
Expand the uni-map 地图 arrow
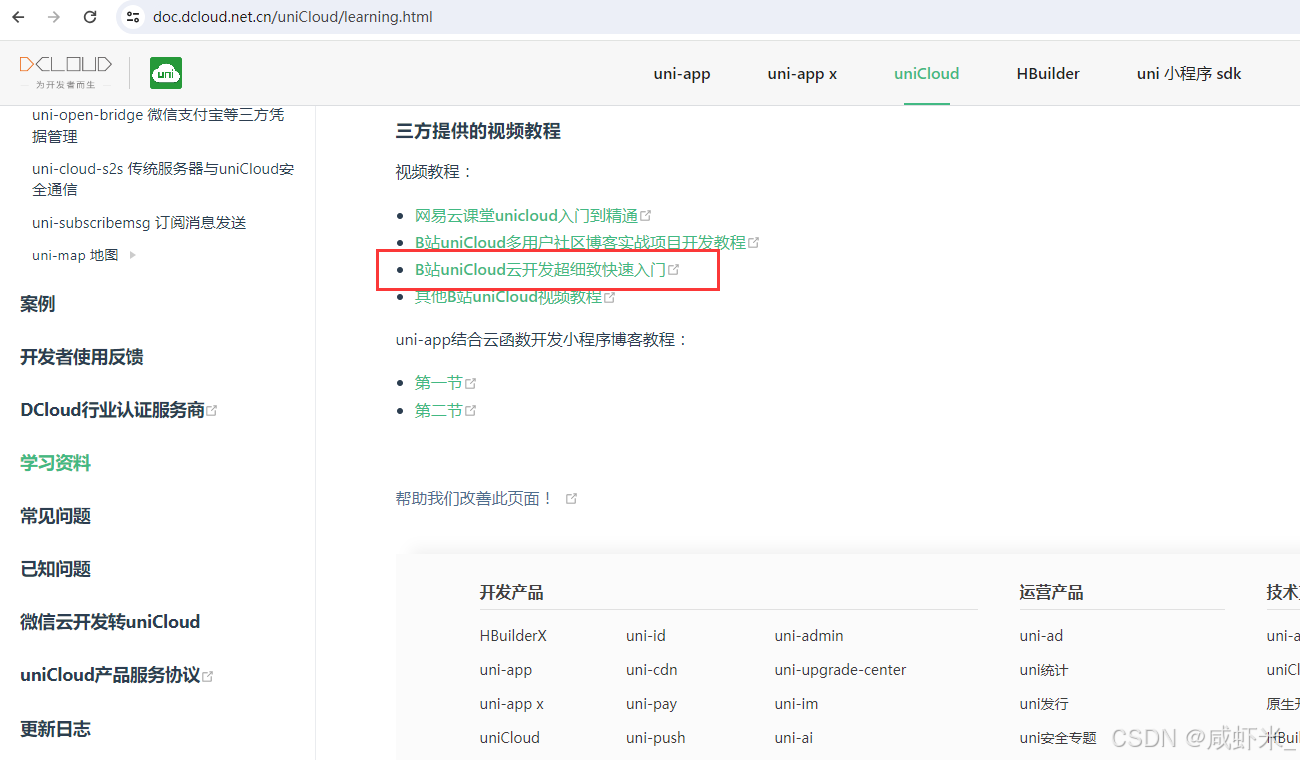click(x=133, y=255)
